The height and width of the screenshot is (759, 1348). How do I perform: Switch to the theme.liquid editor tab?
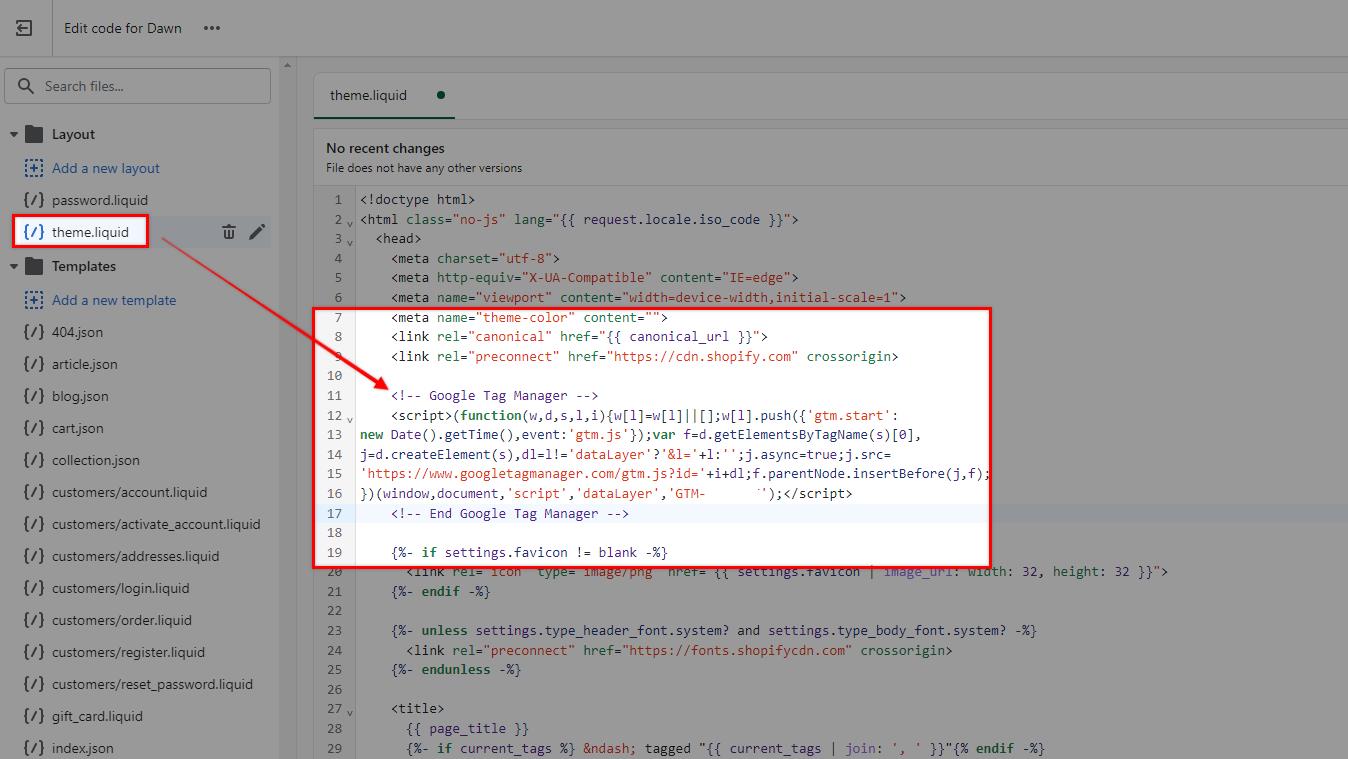click(368, 95)
